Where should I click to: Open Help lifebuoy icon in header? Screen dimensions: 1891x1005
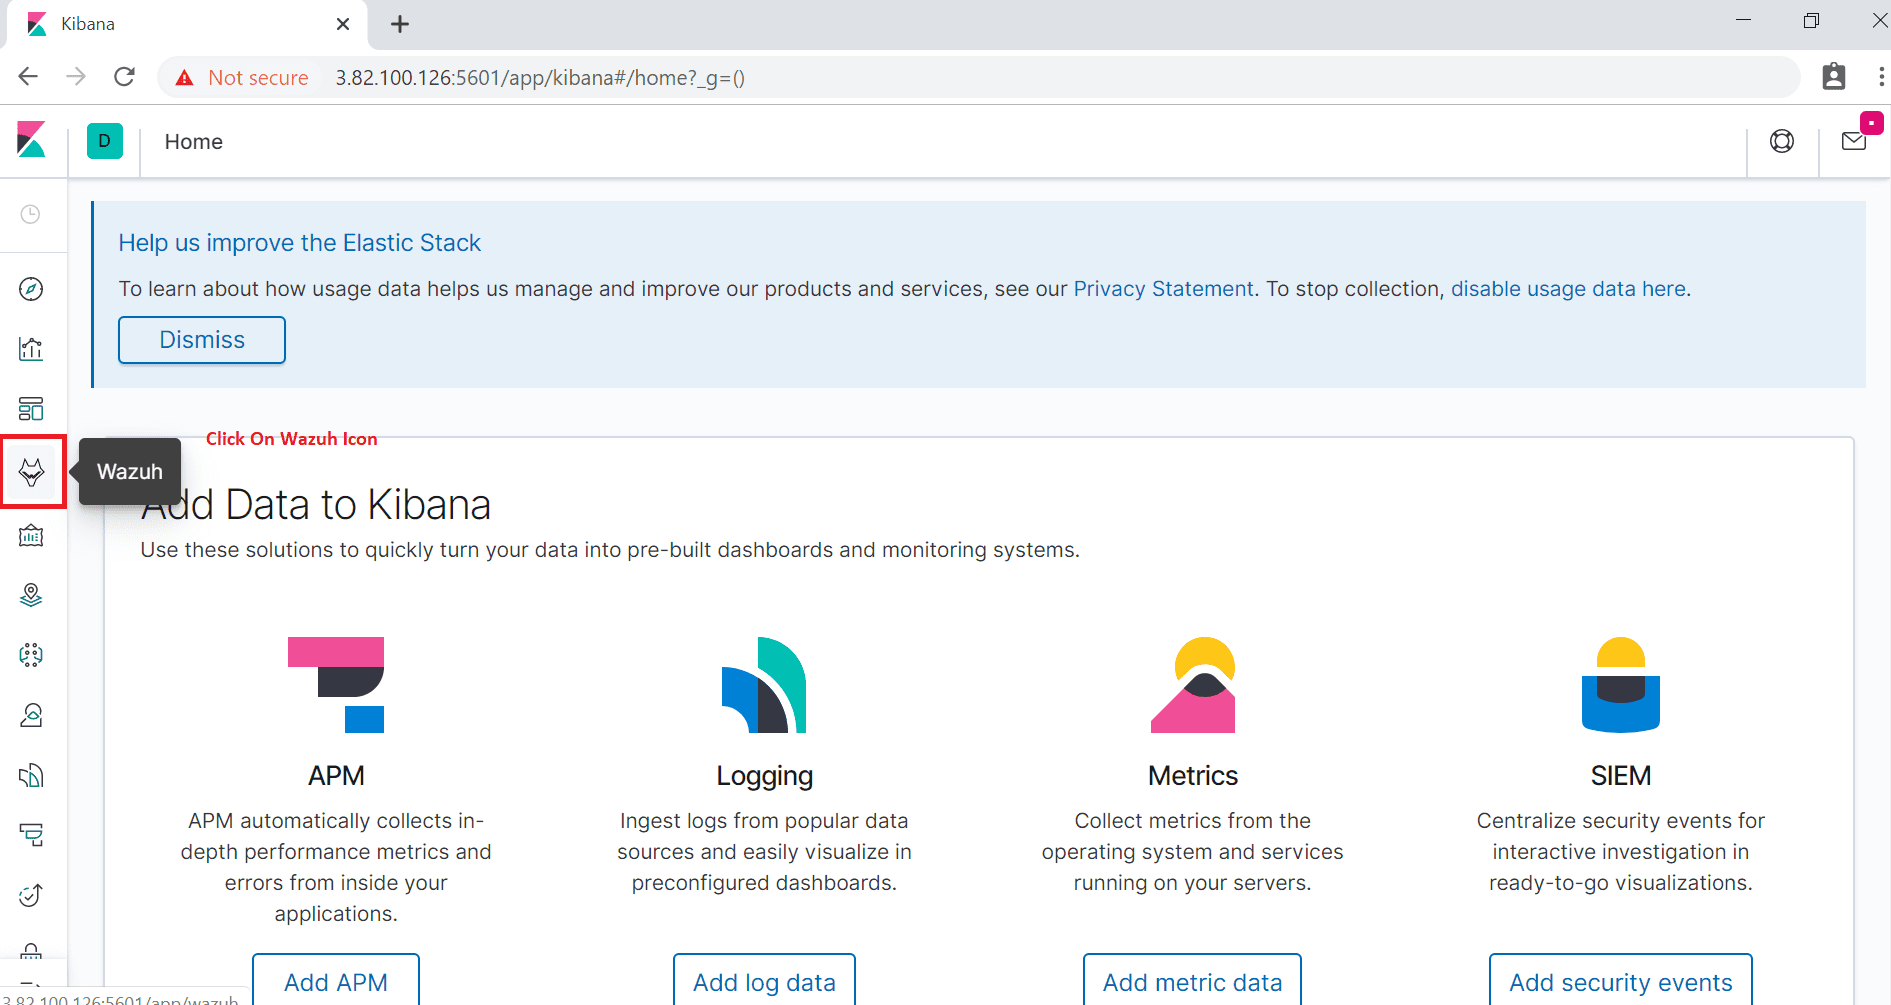[x=1782, y=141]
